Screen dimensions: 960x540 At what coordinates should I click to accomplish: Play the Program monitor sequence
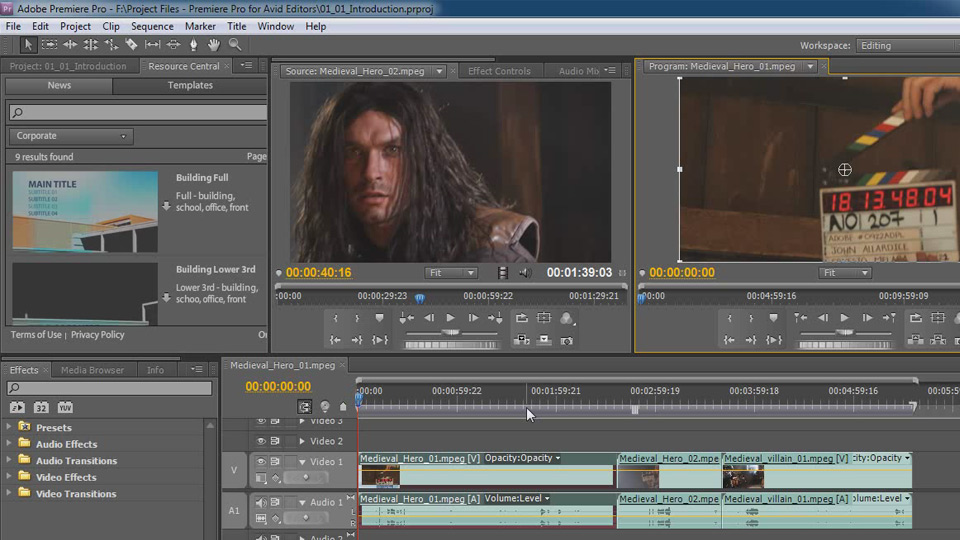click(x=845, y=318)
